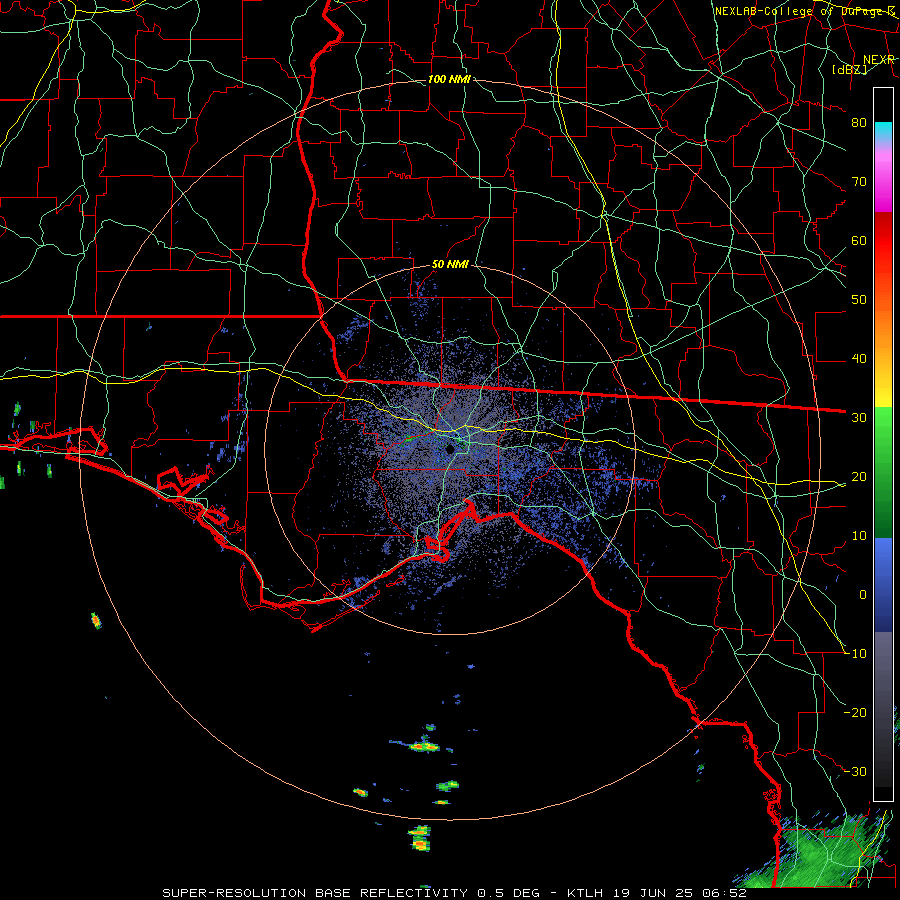Click the 60 dBZ scale label
The image size is (900, 900).
(859, 240)
